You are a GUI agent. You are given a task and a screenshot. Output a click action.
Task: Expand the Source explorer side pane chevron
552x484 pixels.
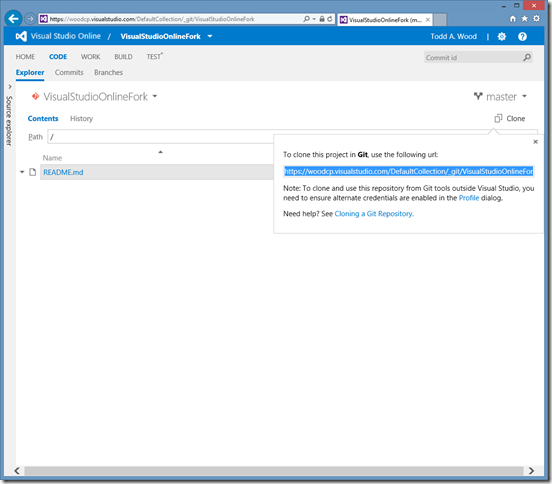click(x=10, y=87)
